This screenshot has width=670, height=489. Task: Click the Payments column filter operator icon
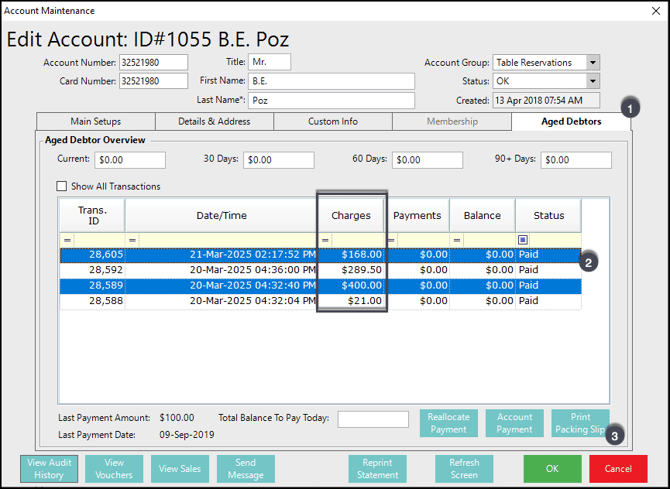point(391,241)
